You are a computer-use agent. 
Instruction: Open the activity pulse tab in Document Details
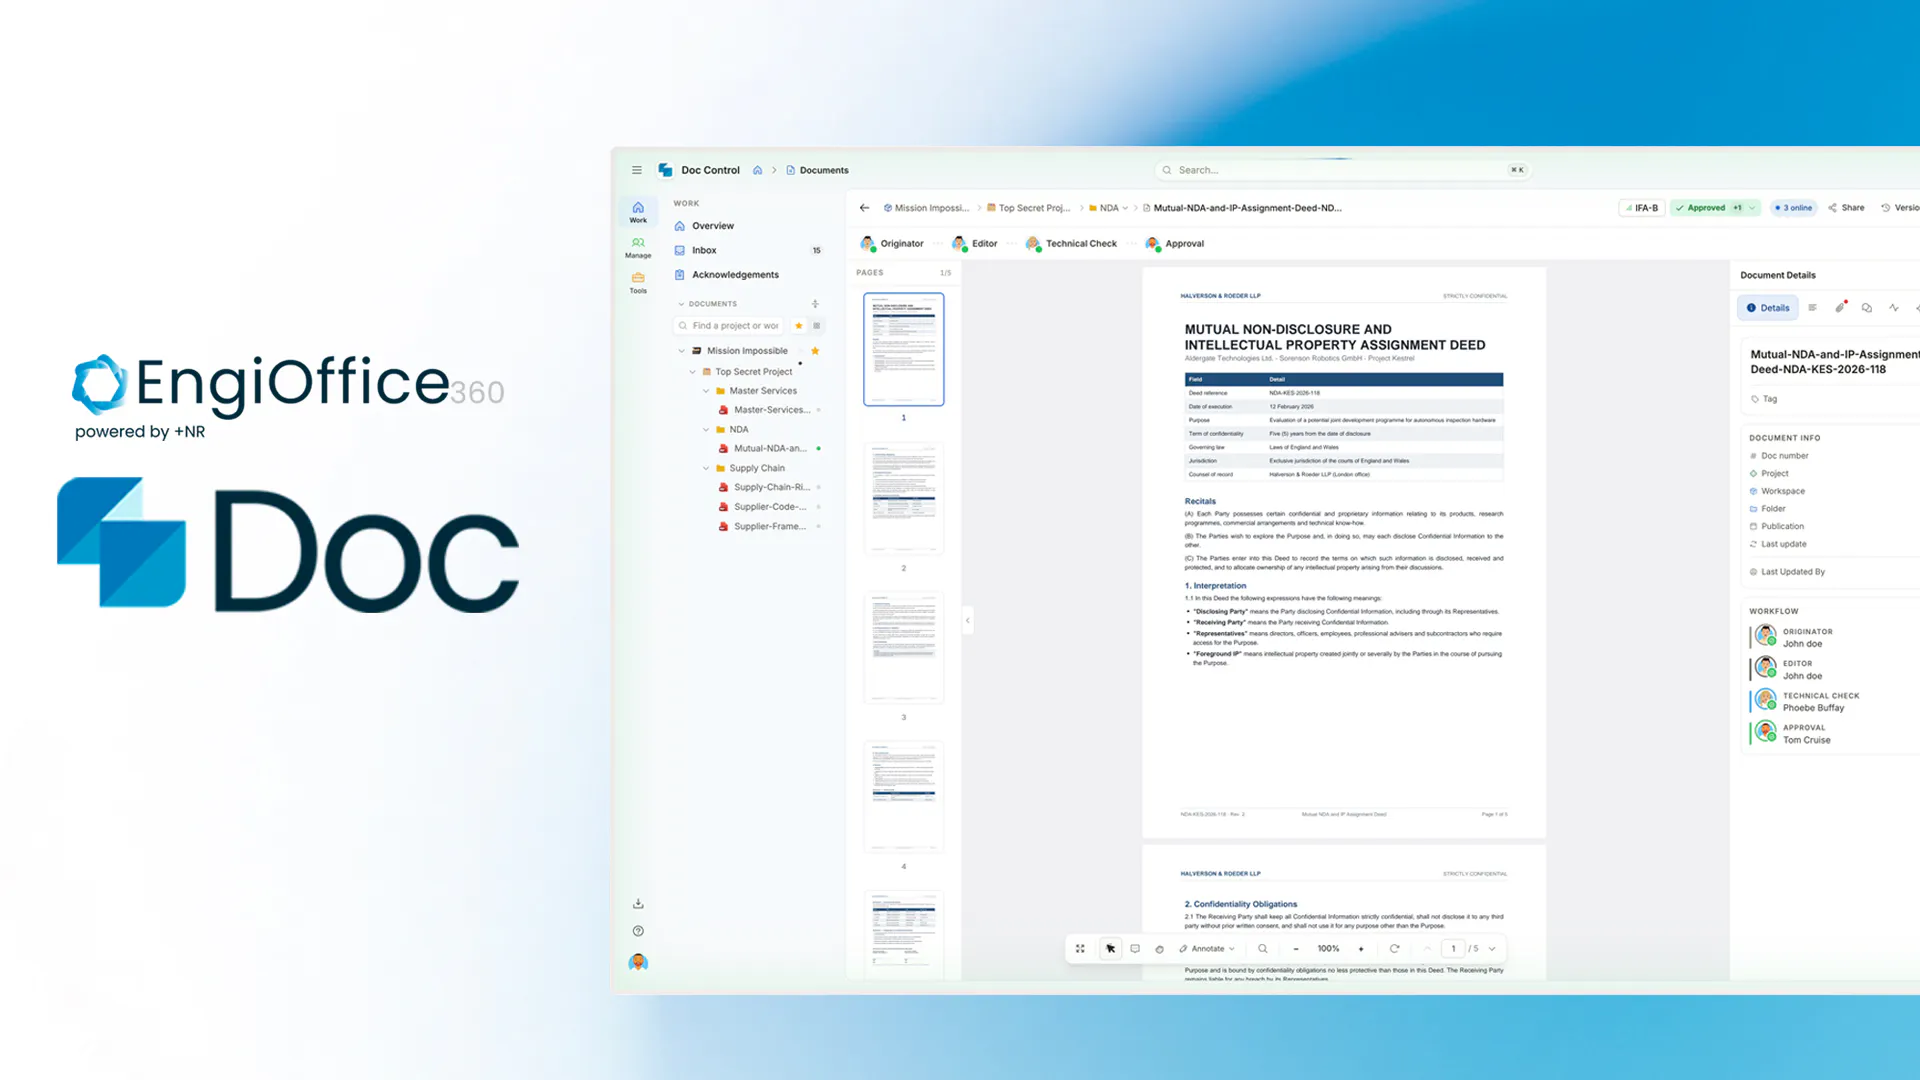click(x=1894, y=308)
